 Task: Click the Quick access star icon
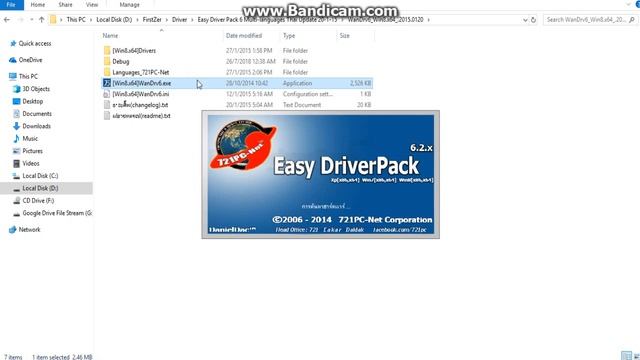pyautogui.click(x=13, y=43)
